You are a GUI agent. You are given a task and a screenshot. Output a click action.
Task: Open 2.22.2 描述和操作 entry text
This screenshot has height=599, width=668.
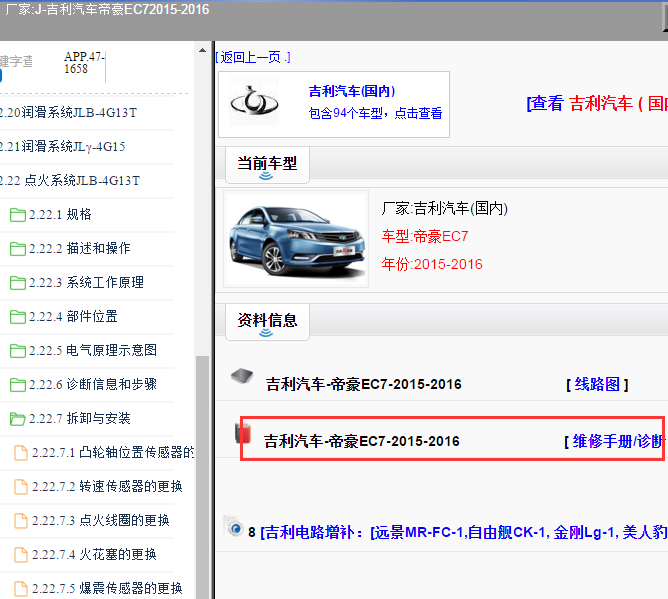click(79, 249)
